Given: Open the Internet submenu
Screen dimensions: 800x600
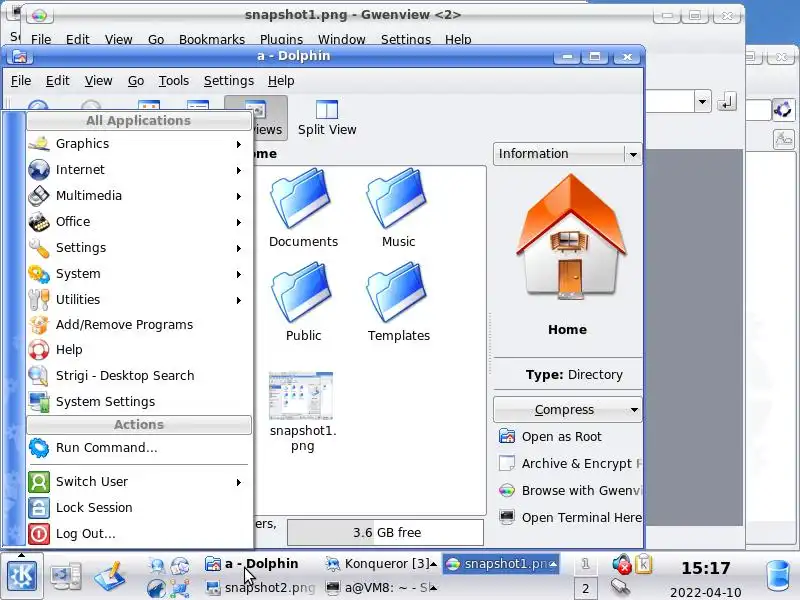Looking at the screenshot, I should pos(139,170).
